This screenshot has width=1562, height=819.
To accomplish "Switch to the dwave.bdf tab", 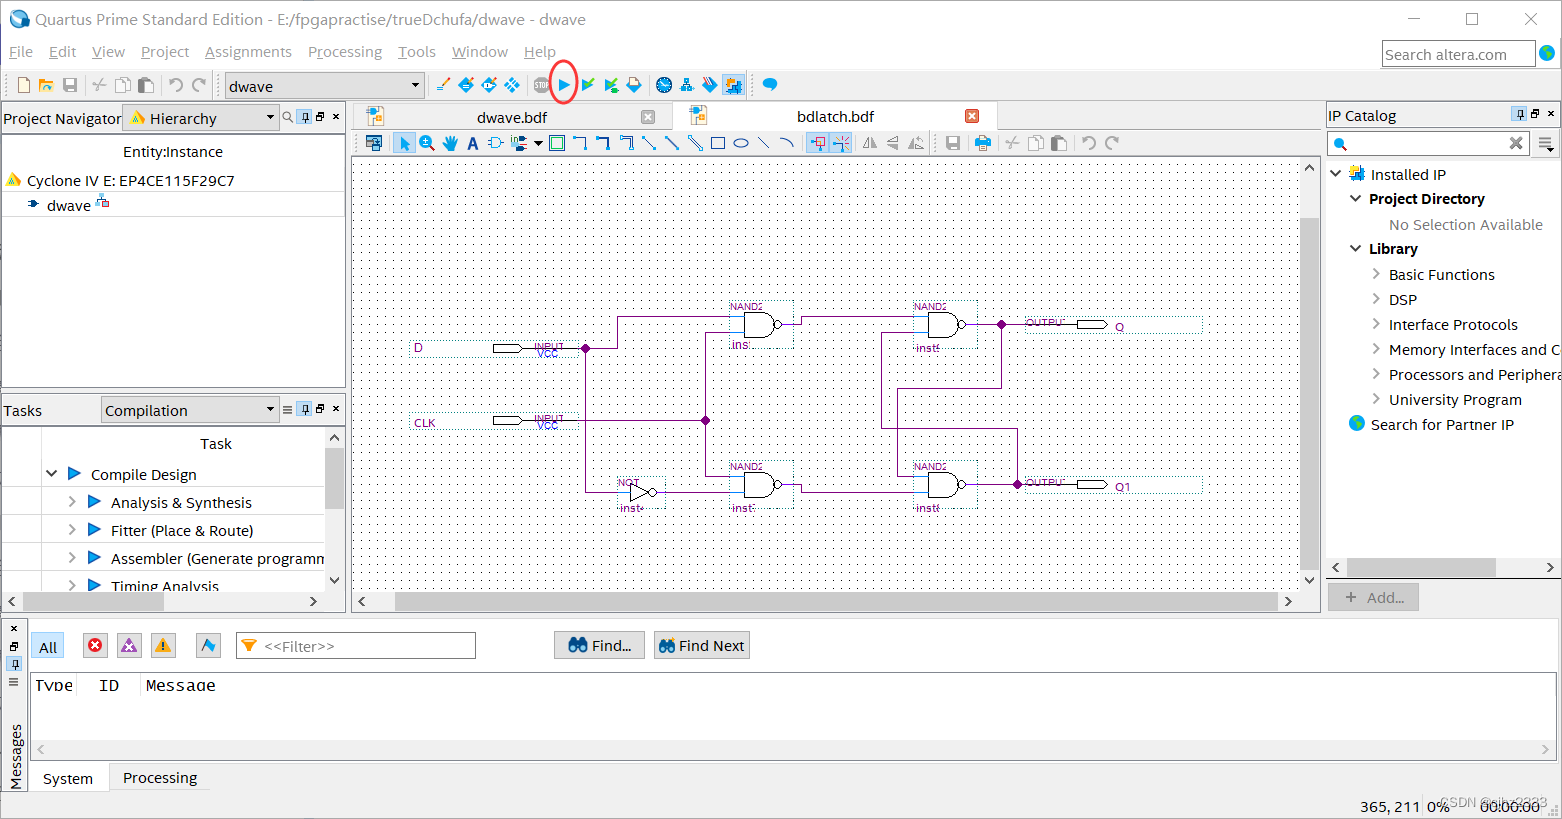I will coord(511,117).
